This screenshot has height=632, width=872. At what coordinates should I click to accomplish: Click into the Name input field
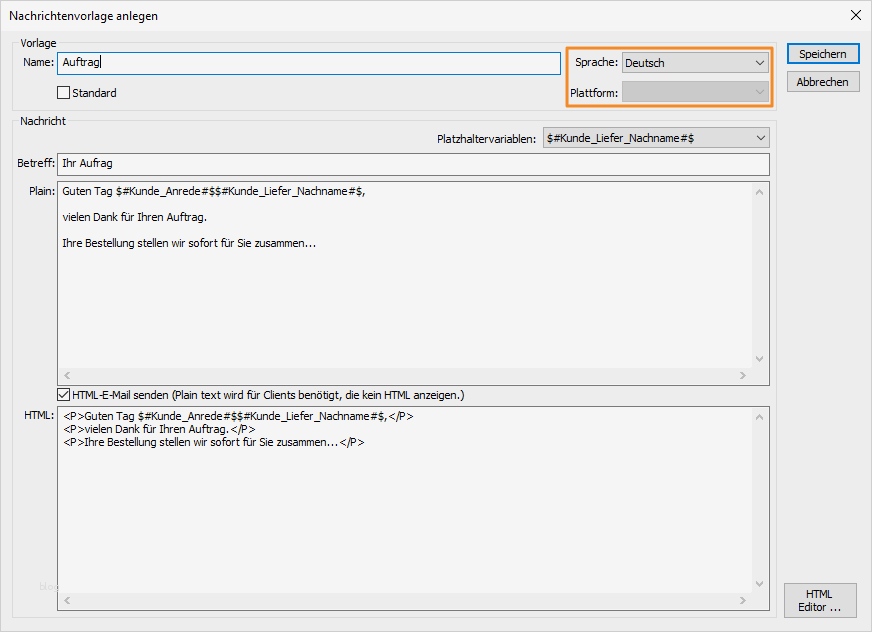[x=300, y=62]
